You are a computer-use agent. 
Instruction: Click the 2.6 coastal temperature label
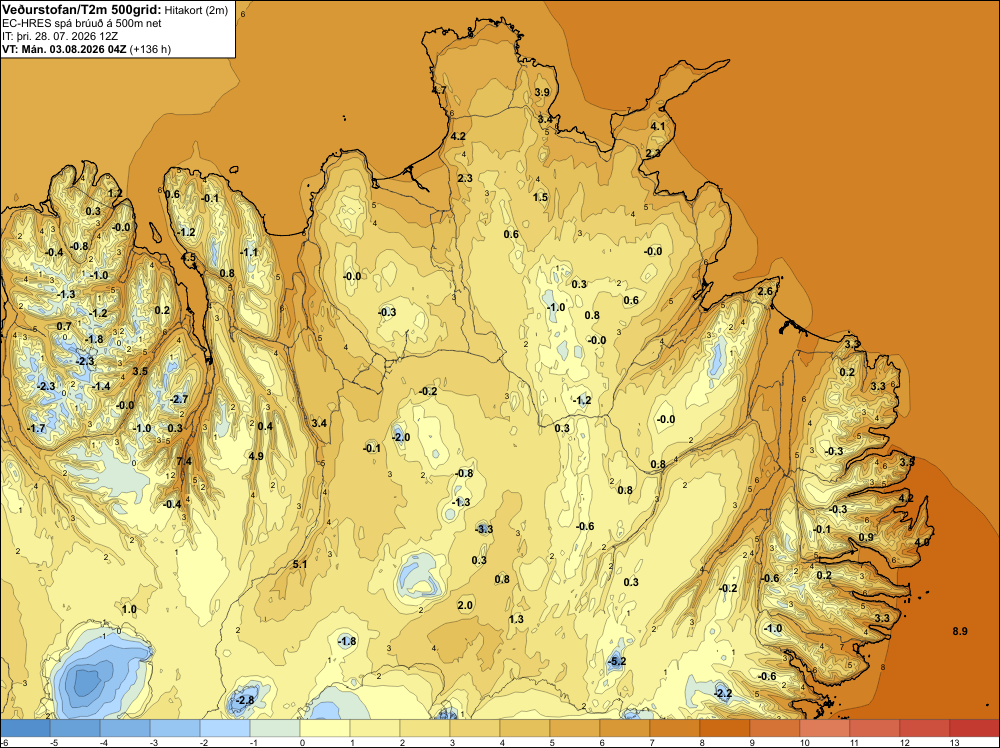pos(765,291)
